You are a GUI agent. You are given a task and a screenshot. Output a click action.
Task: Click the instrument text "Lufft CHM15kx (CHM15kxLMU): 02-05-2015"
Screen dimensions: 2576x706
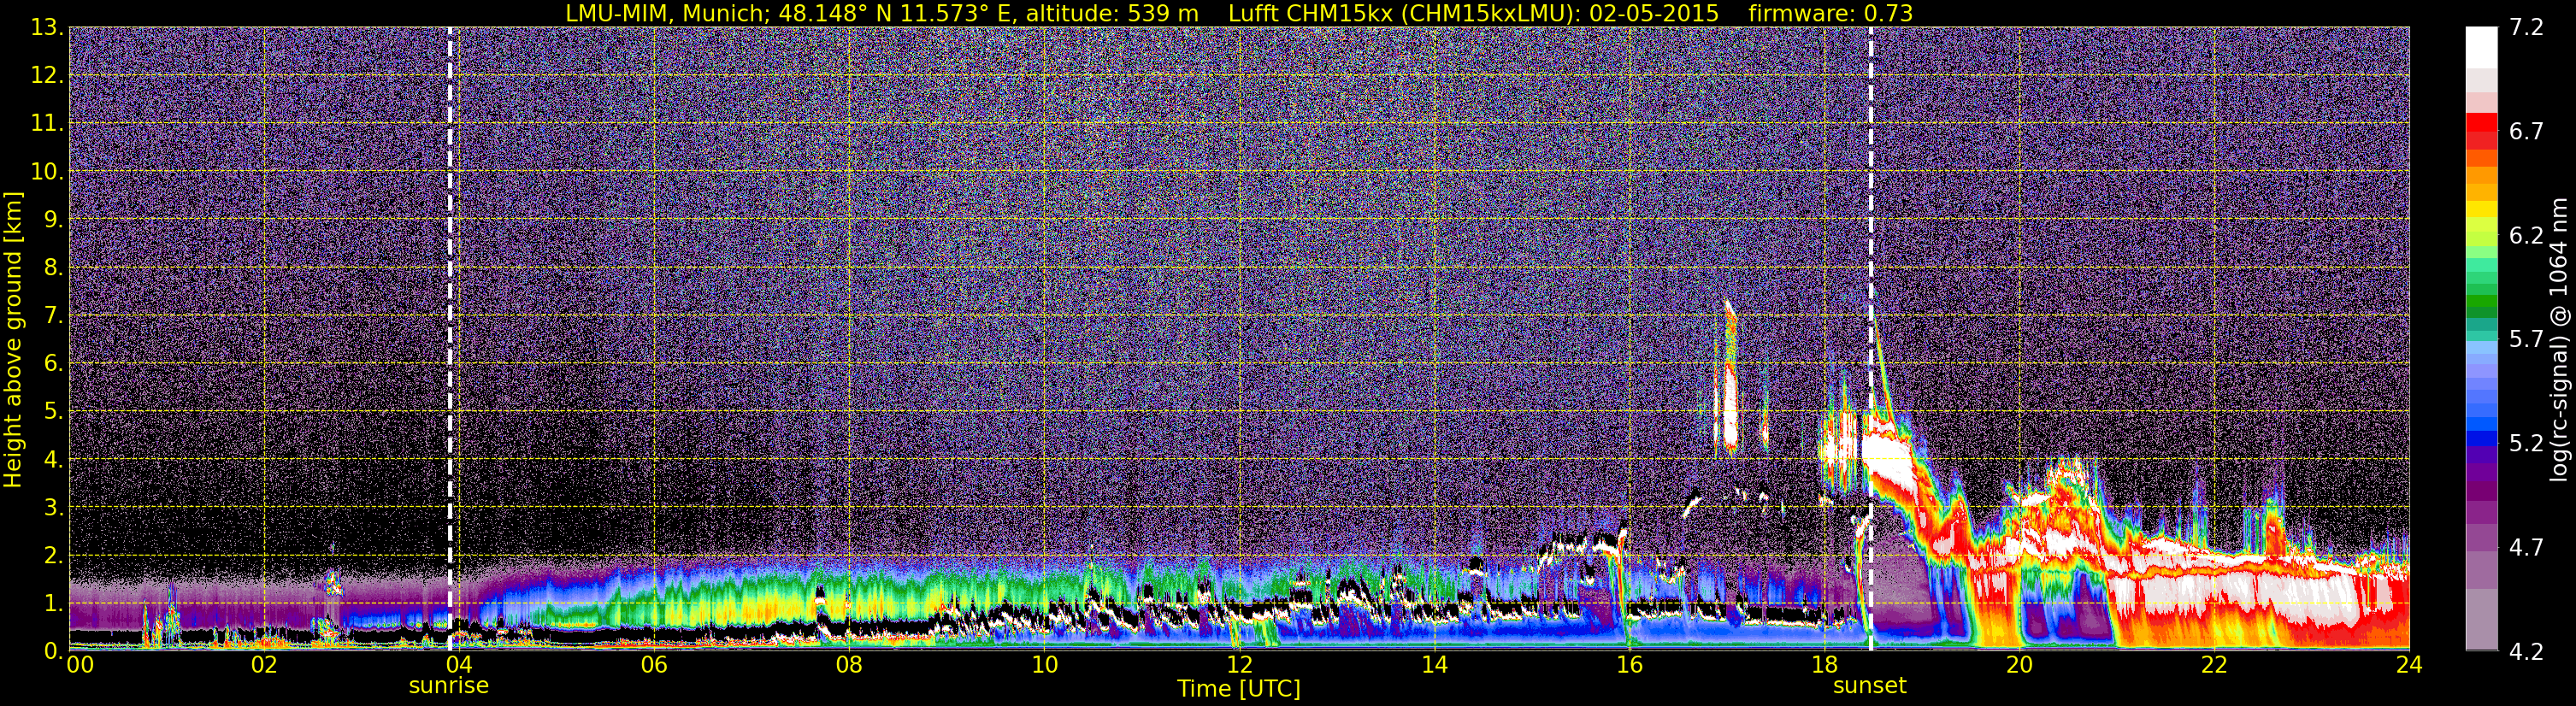pos(1473,13)
